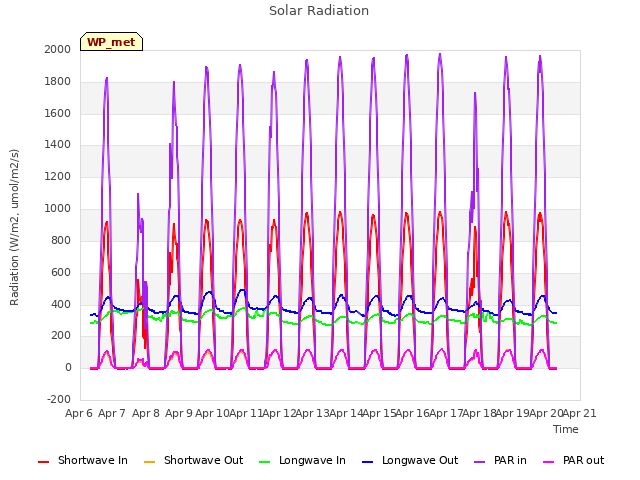The height and width of the screenshot is (480, 640).
Task: Click the Apr 13 x-axis label
Action: 312,413
